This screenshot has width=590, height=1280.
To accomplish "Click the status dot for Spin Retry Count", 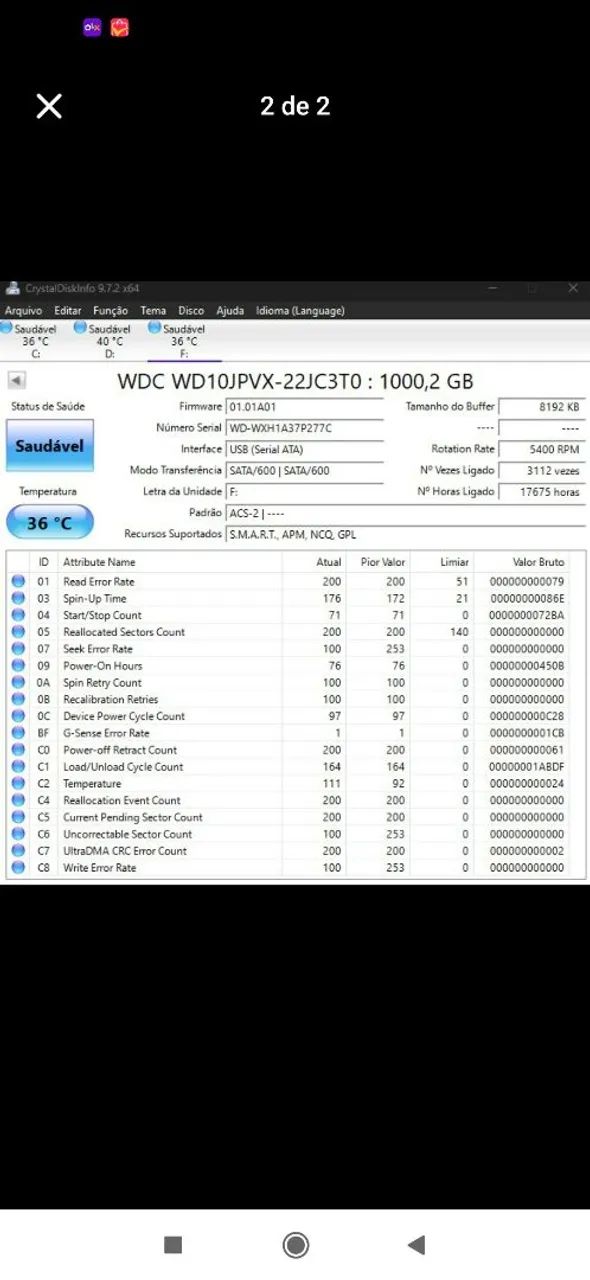I will (x=18, y=683).
